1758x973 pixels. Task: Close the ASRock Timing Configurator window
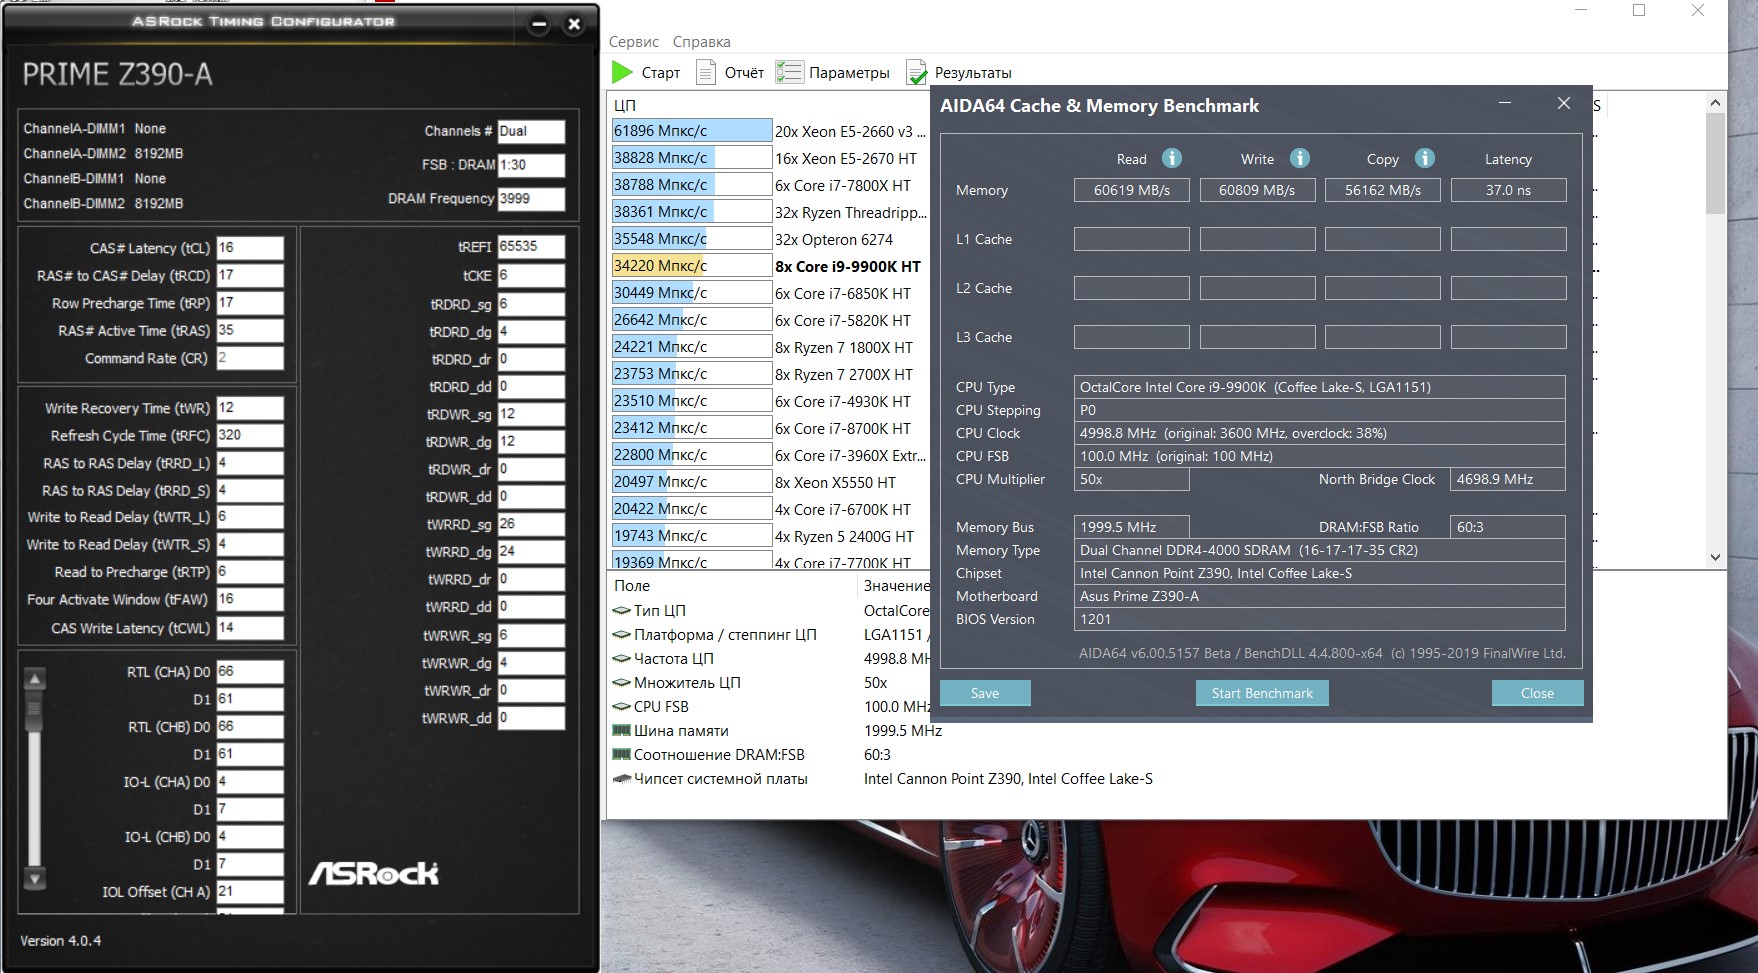(574, 24)
